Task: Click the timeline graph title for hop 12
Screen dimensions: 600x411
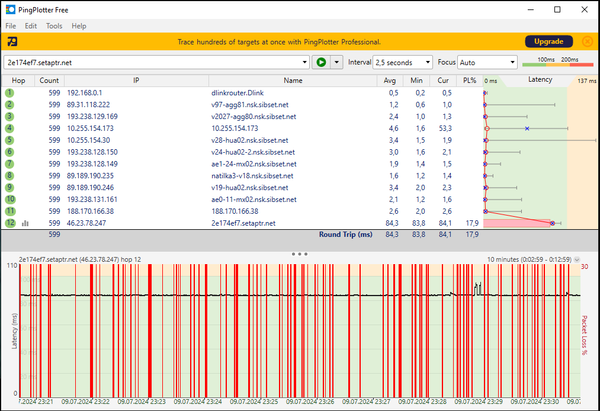Action: pyautogui.click(x=80, y=259)
